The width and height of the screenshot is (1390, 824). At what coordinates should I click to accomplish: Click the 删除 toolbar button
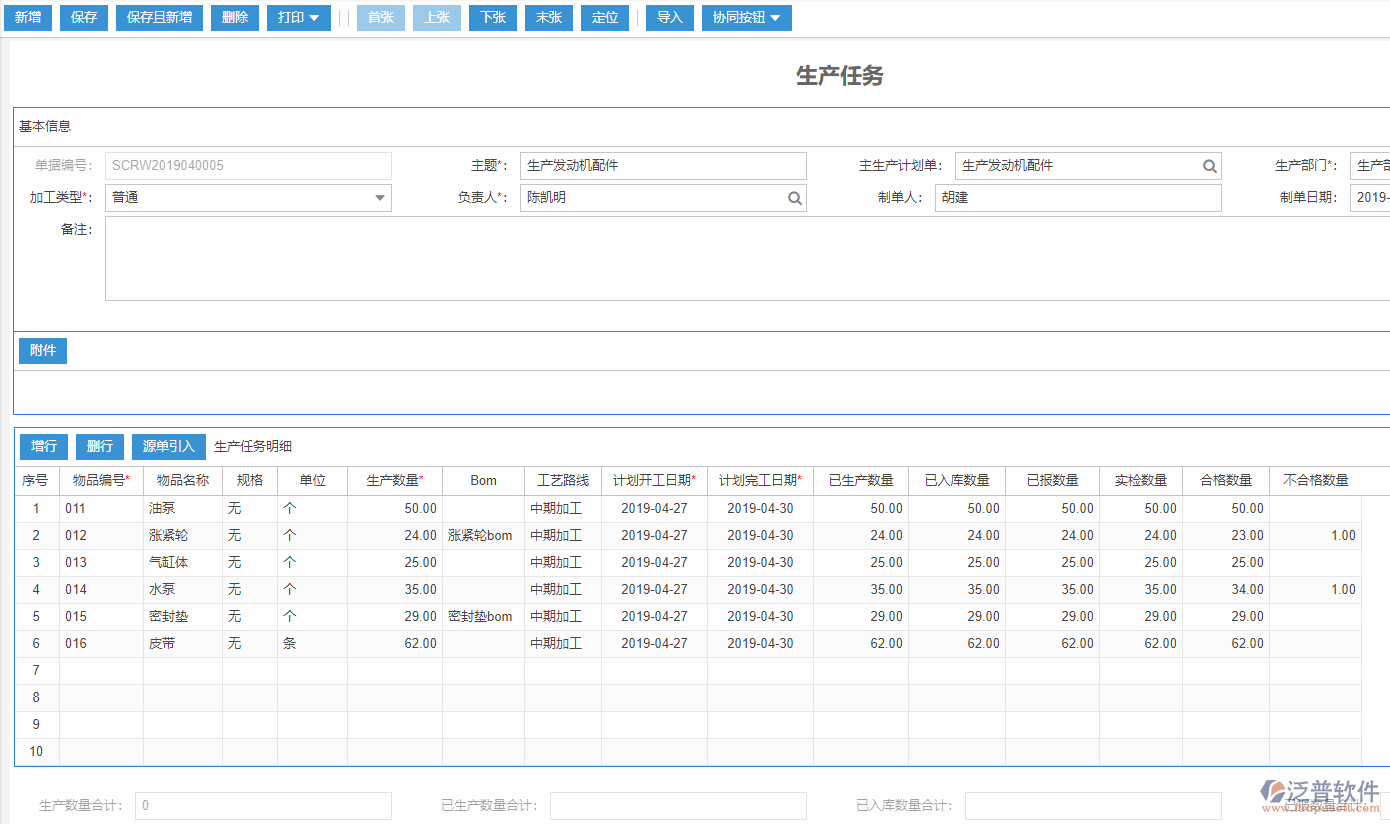coord(235,18)
